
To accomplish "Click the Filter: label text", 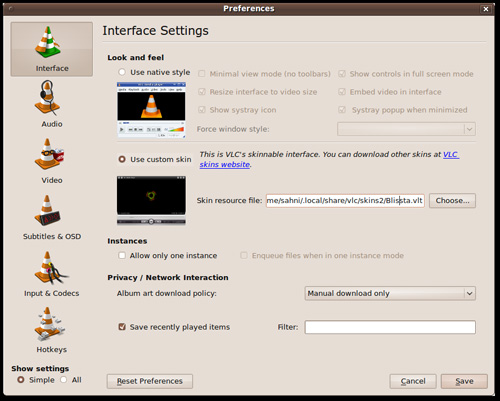I will click(288, 327).
